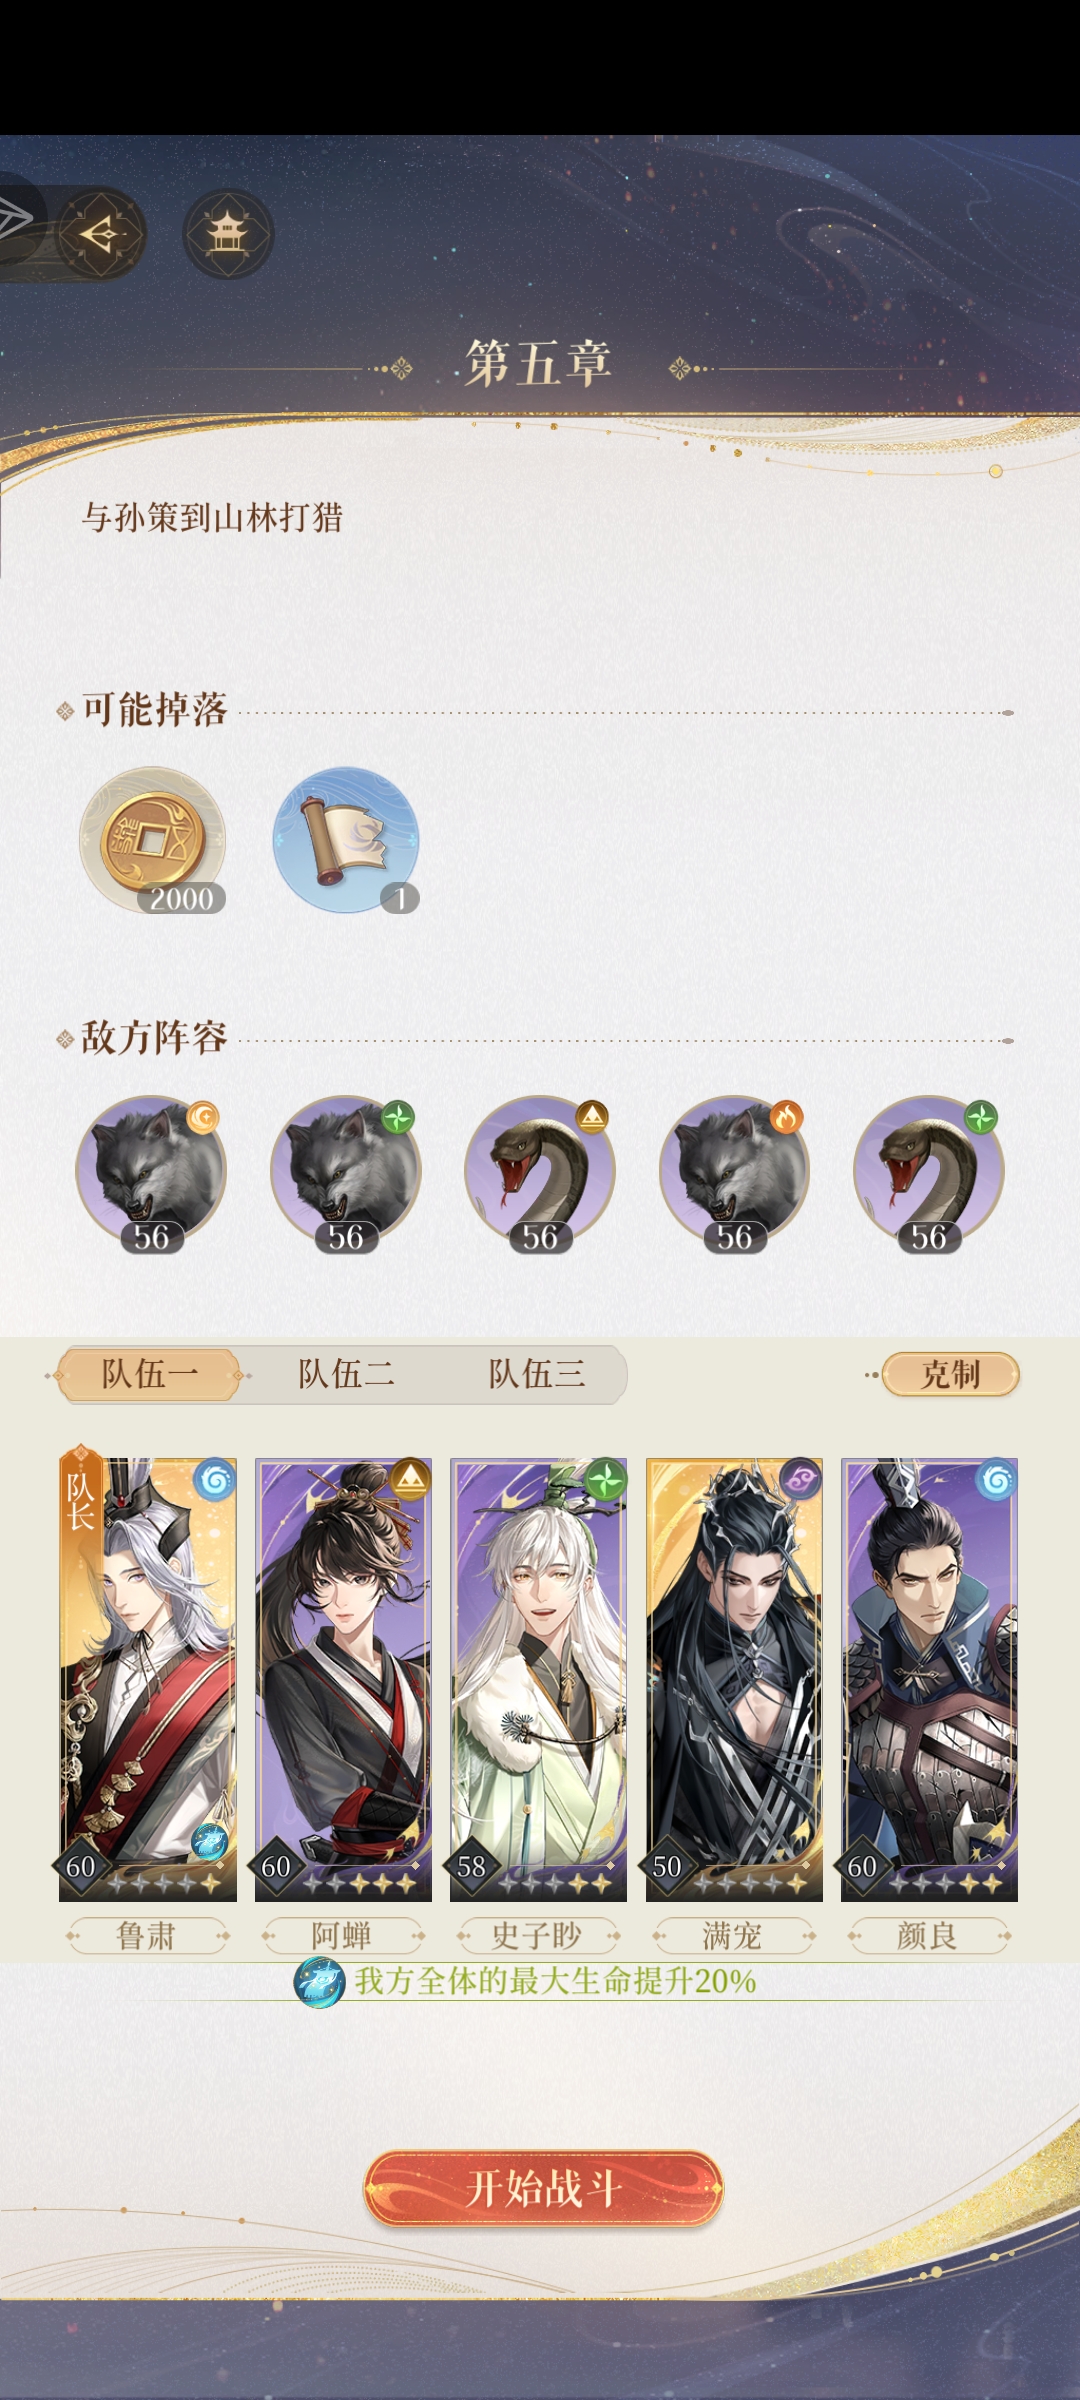1080x2400 pixels.
Task: Select the 阿蝉 character card
Action: (343, 1679)
